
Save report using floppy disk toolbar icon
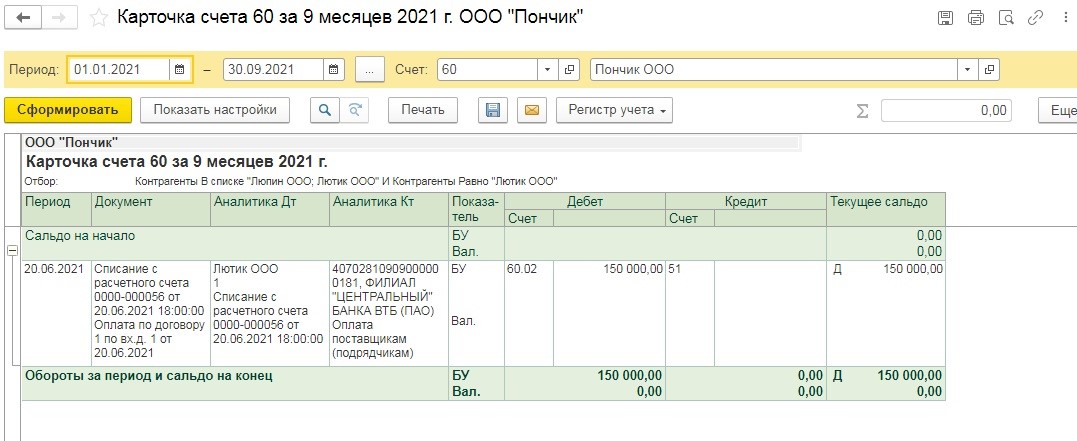click(x=492, y=110)
